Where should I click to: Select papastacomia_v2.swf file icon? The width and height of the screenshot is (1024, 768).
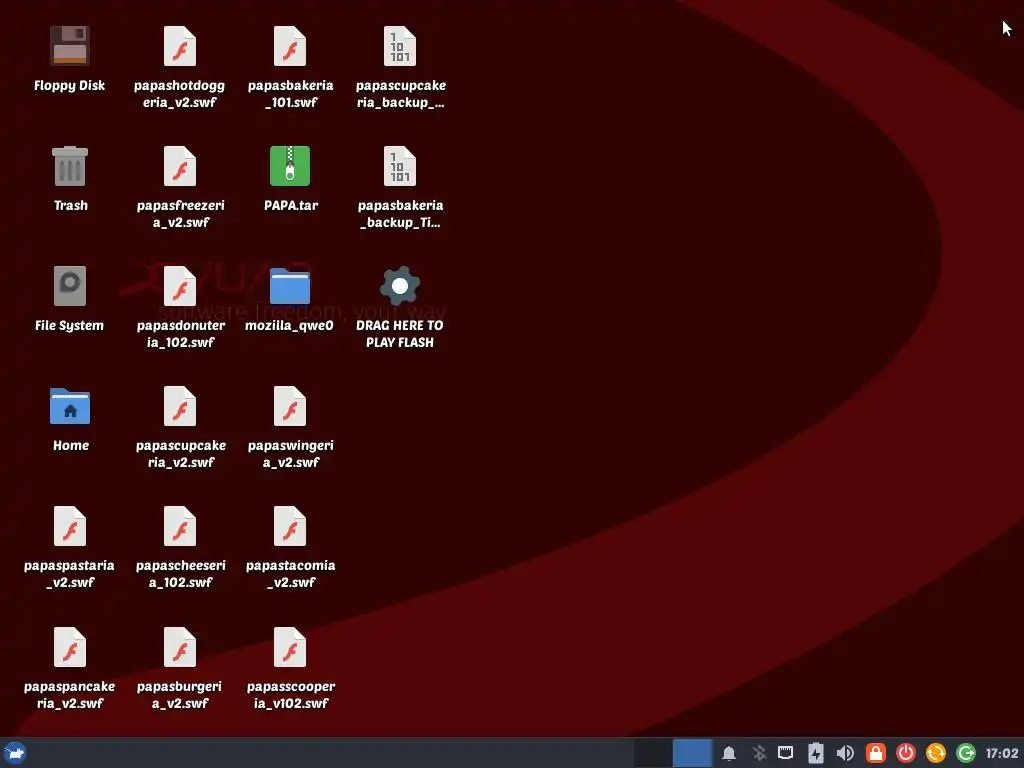click(x=290, y=526)
